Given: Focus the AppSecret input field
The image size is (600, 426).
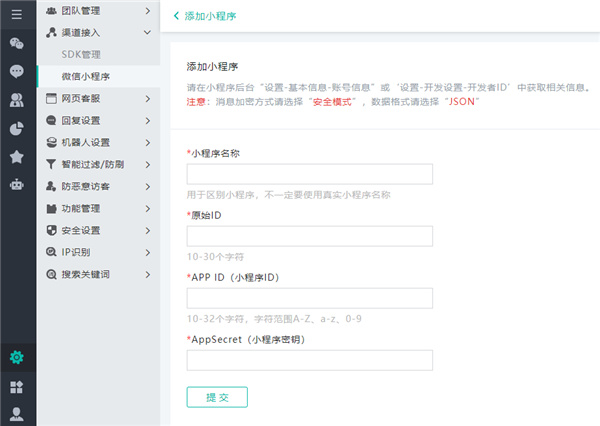Looking at the screenshot, I should click(309, 360).
